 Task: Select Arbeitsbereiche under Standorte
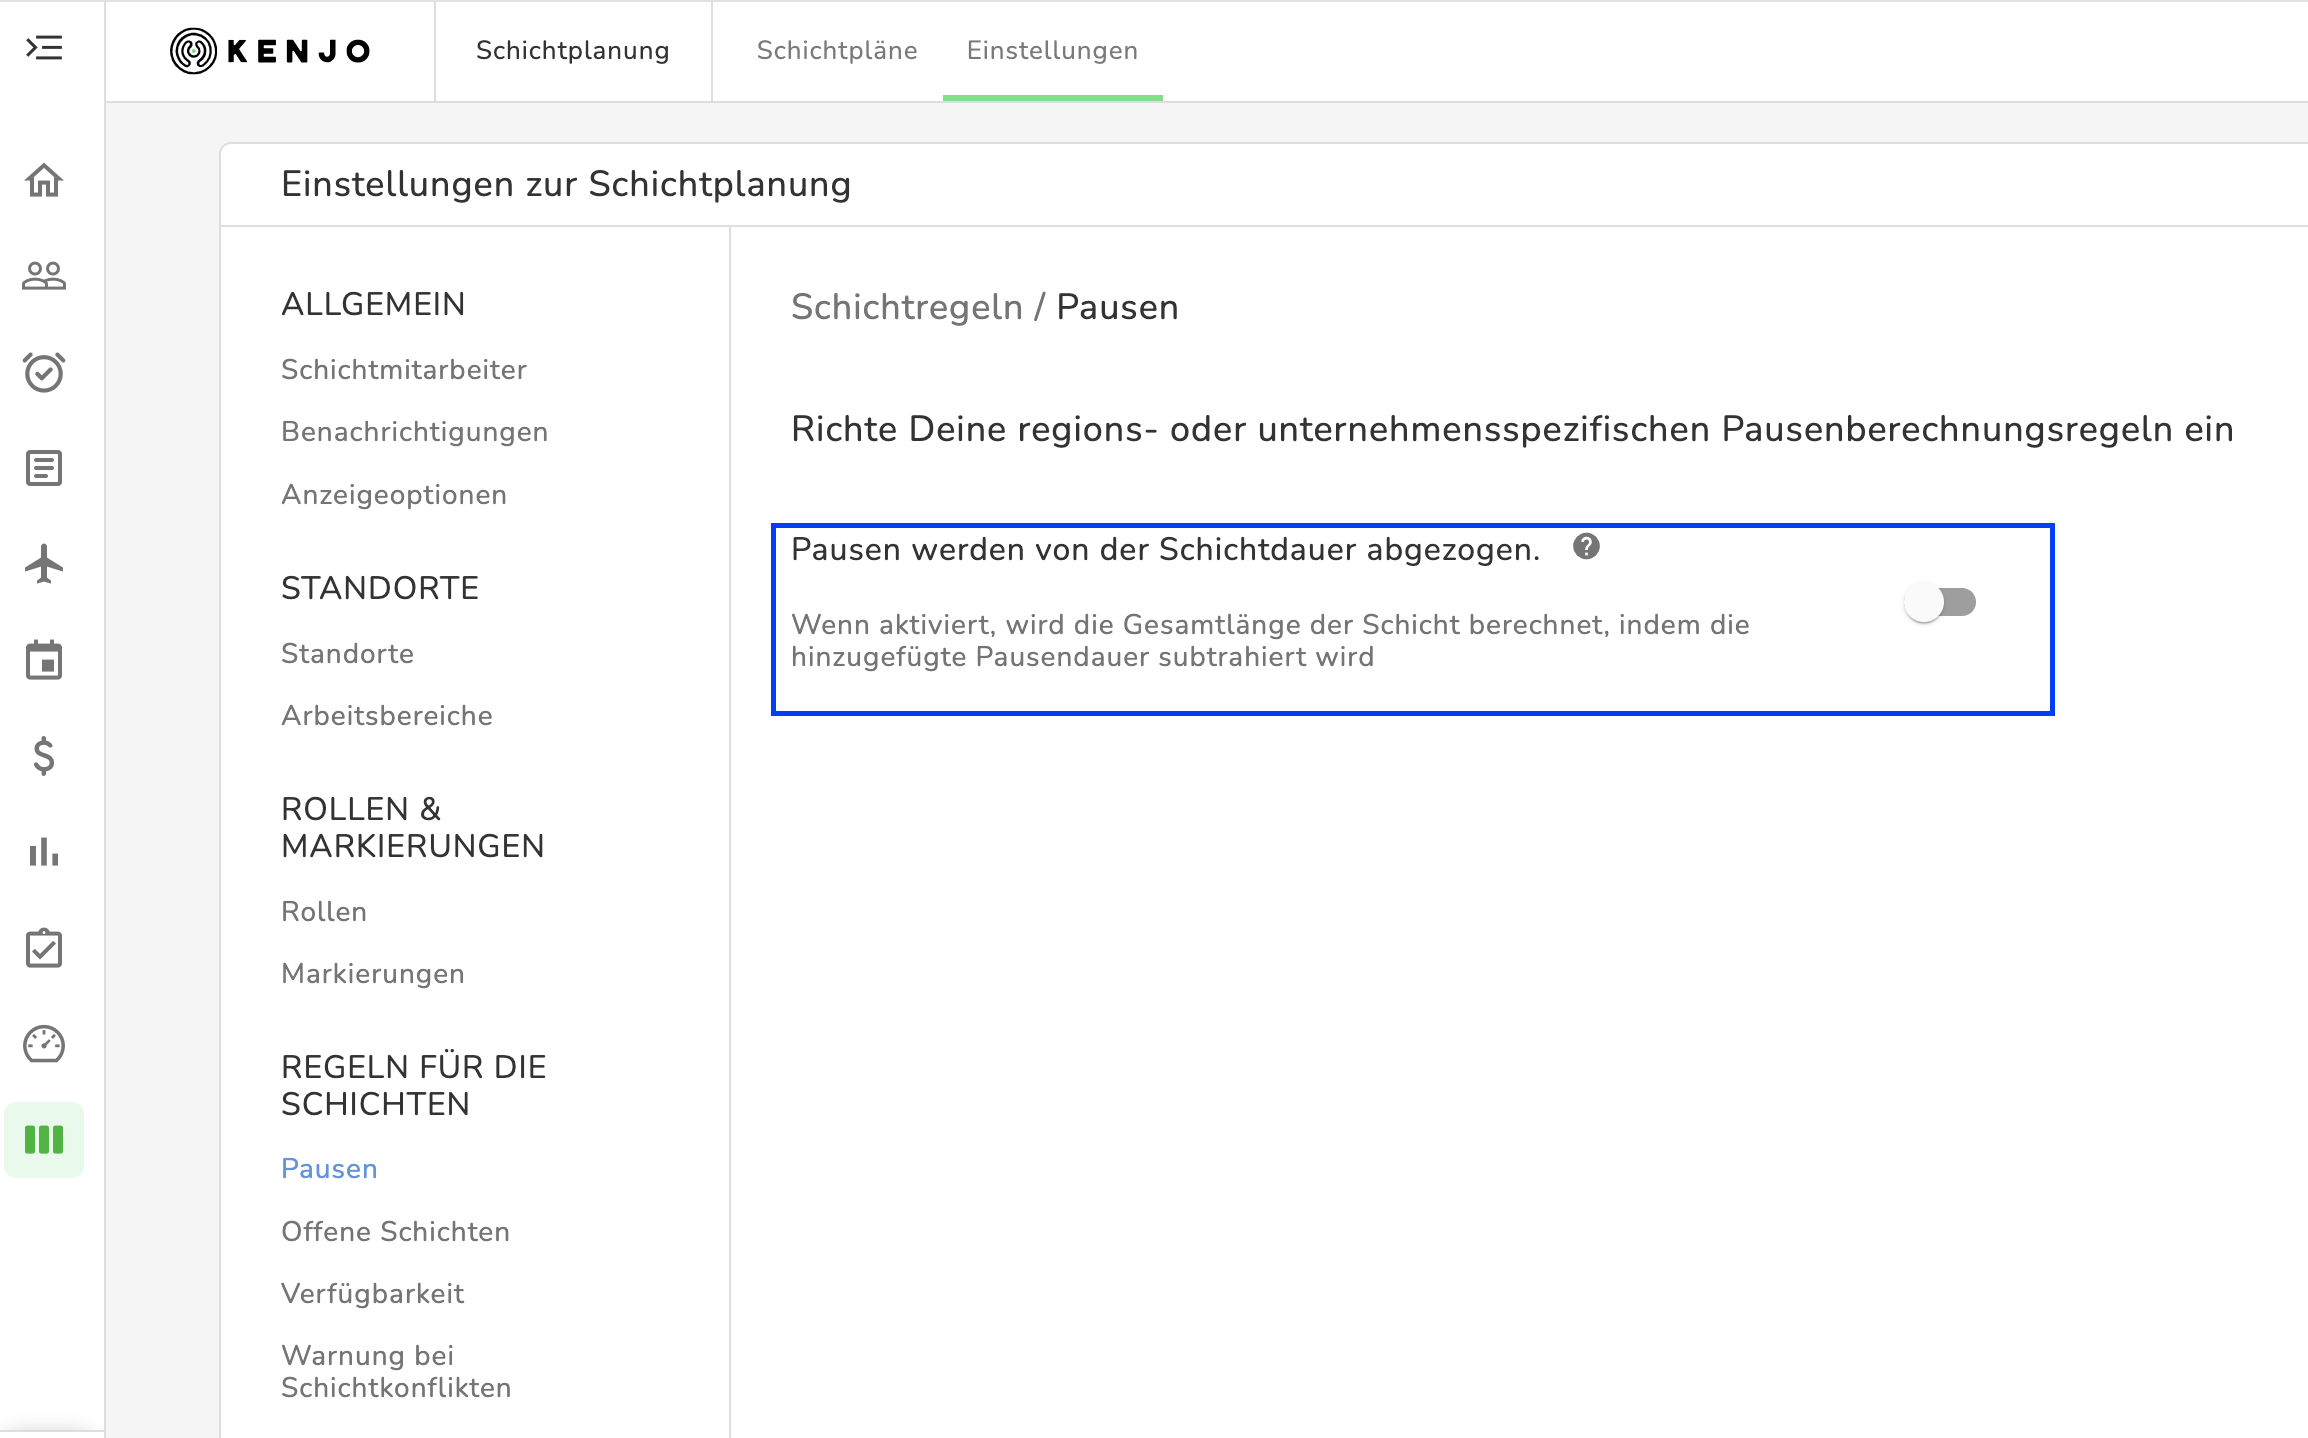click(387, 716)
